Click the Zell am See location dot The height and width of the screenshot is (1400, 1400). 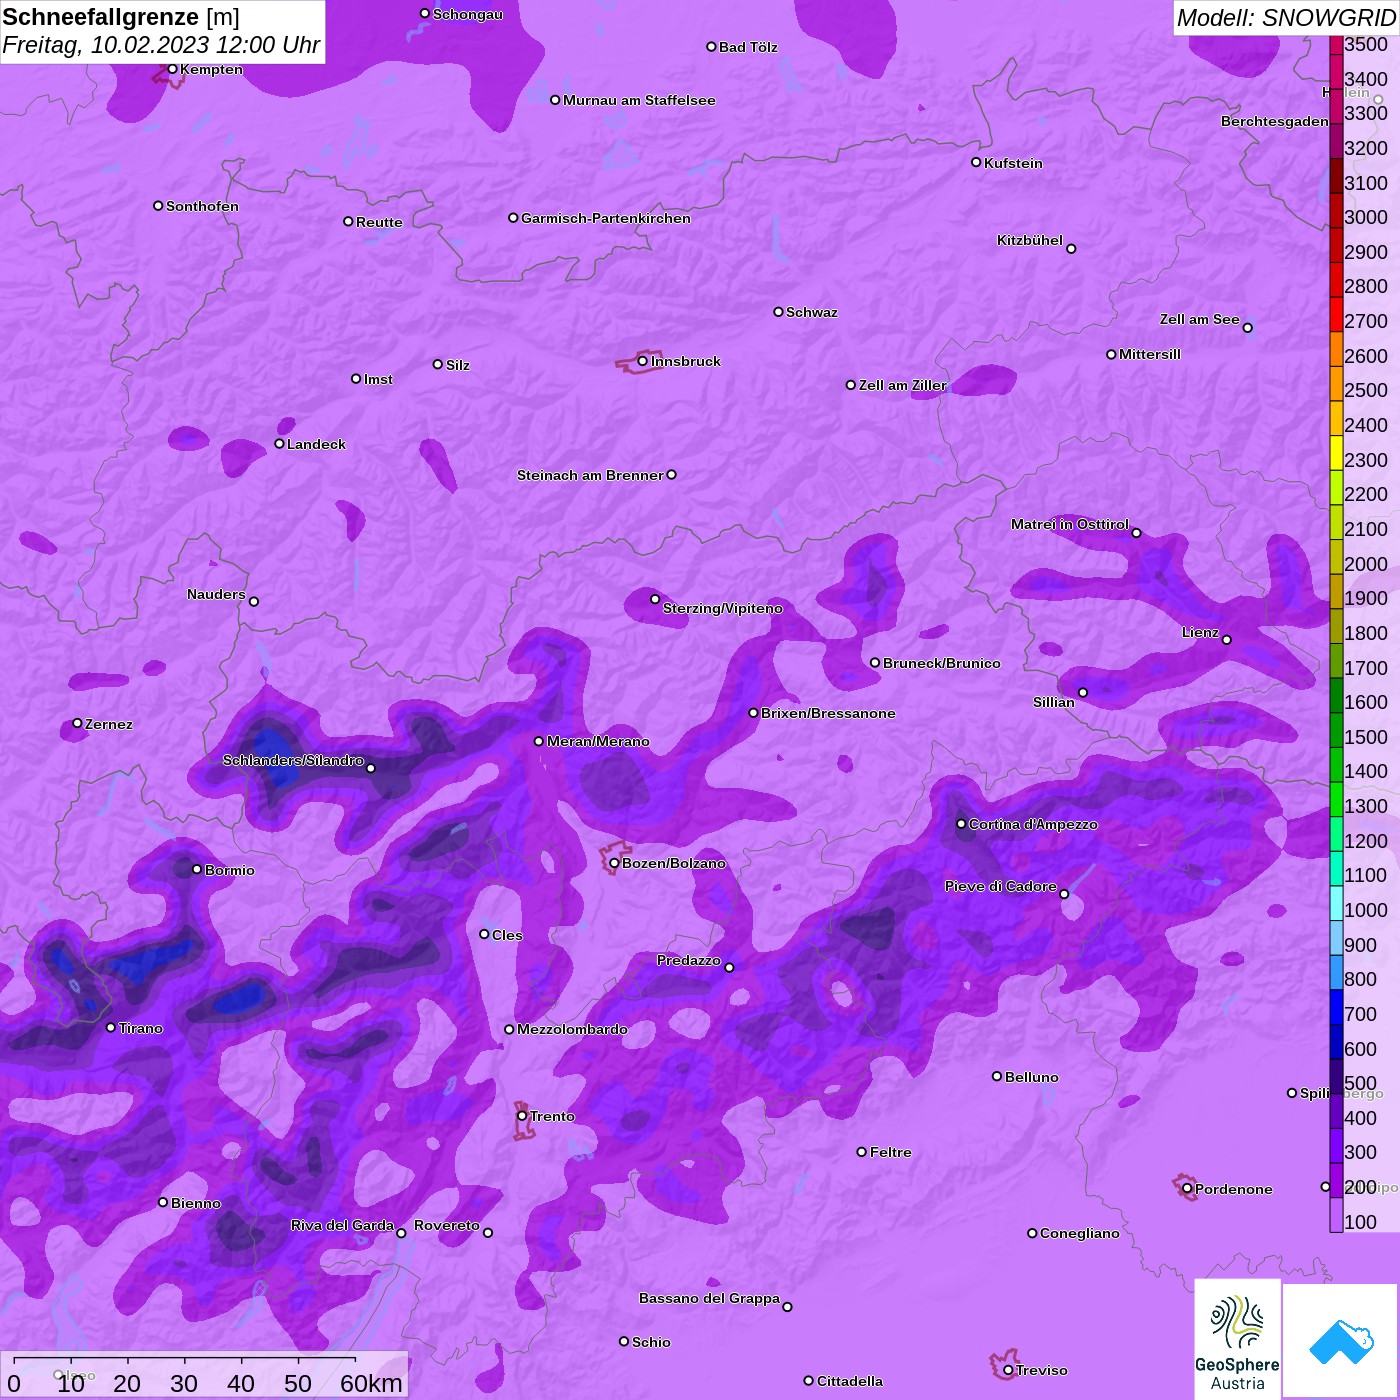(x=1247, y=328)
